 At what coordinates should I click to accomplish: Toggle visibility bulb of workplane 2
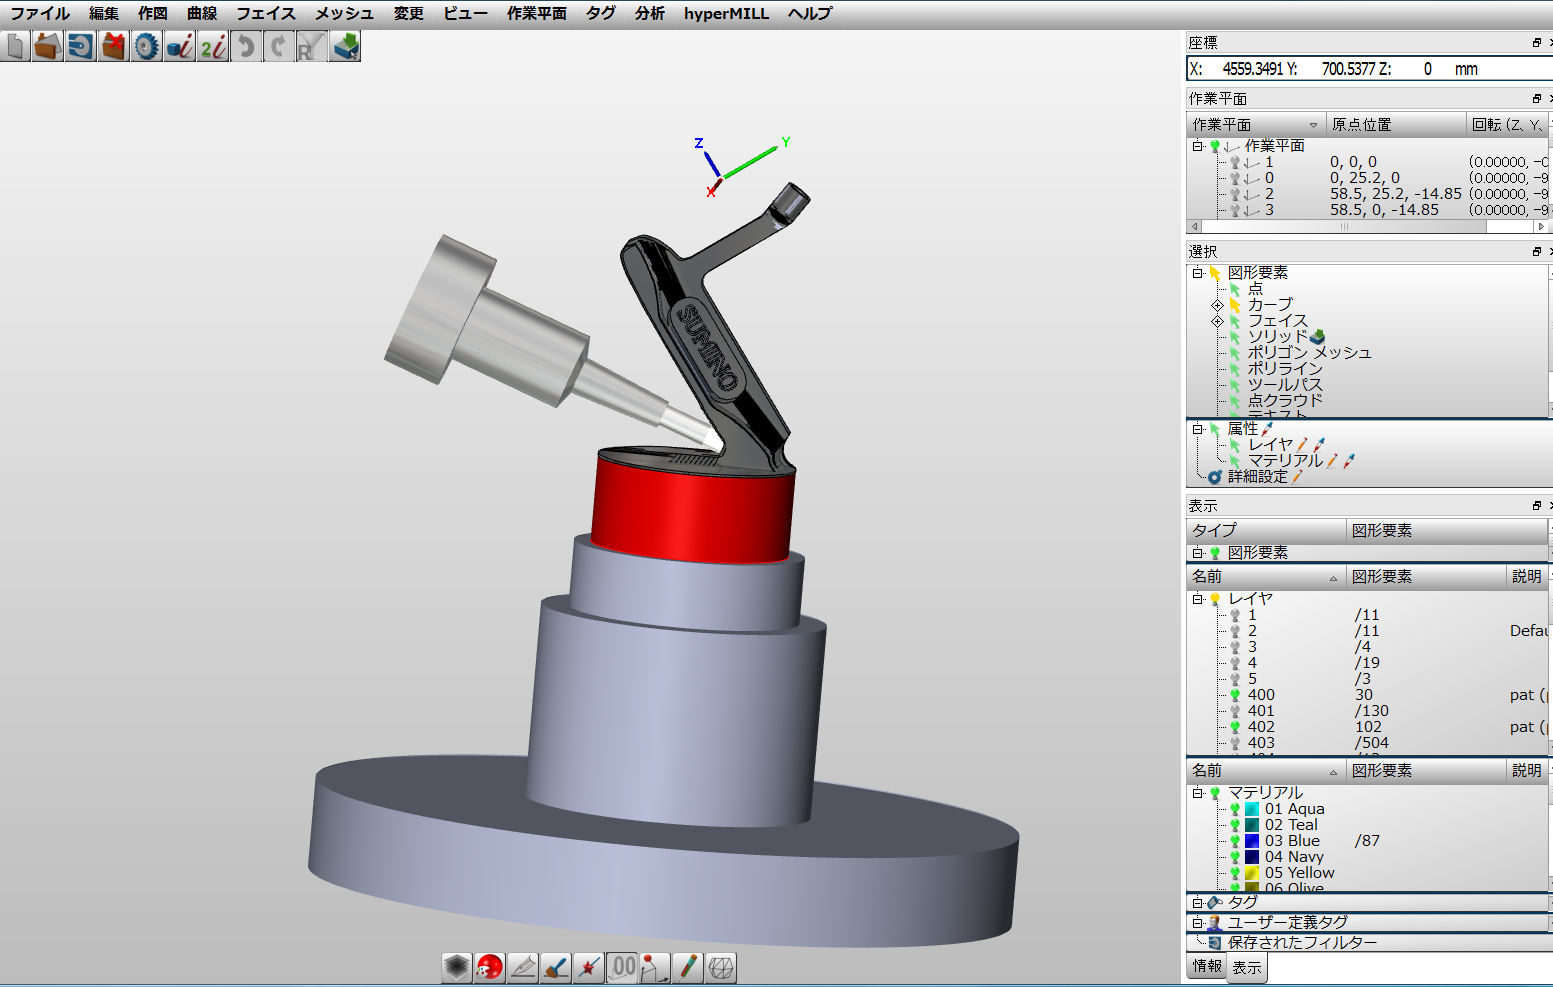tap(1235, 194)
